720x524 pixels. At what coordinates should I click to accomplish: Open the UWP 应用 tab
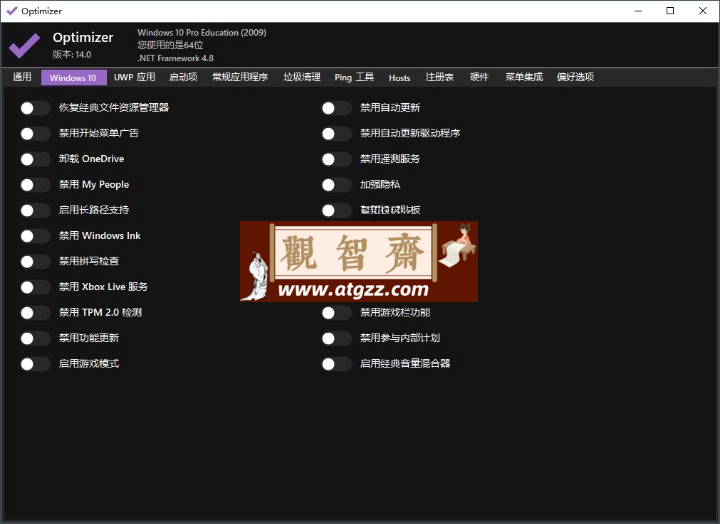135,77
